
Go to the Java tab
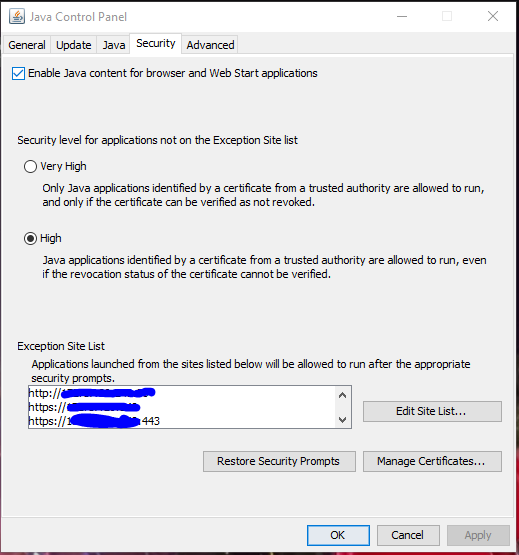[x=114, y=45]
